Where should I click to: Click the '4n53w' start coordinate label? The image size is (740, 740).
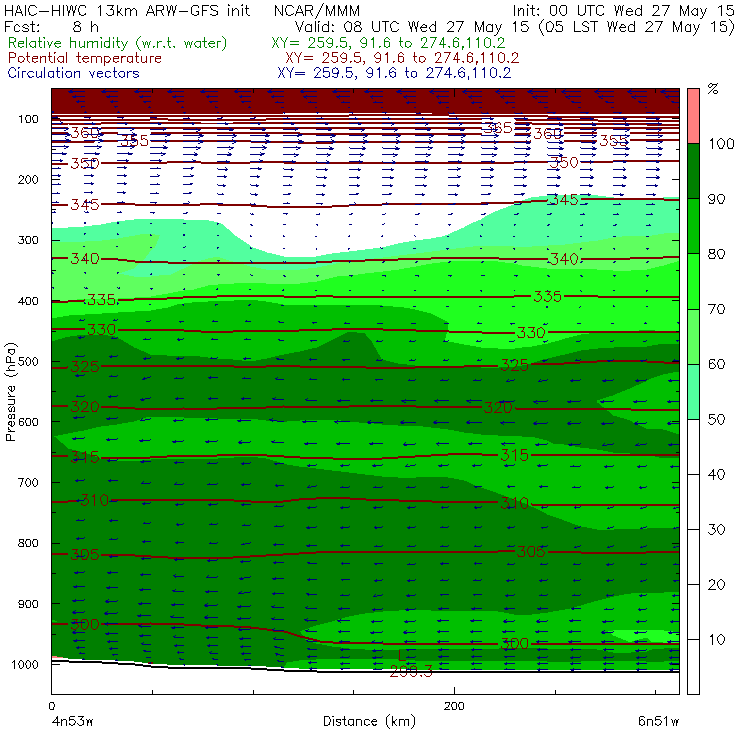coord(72,722)
